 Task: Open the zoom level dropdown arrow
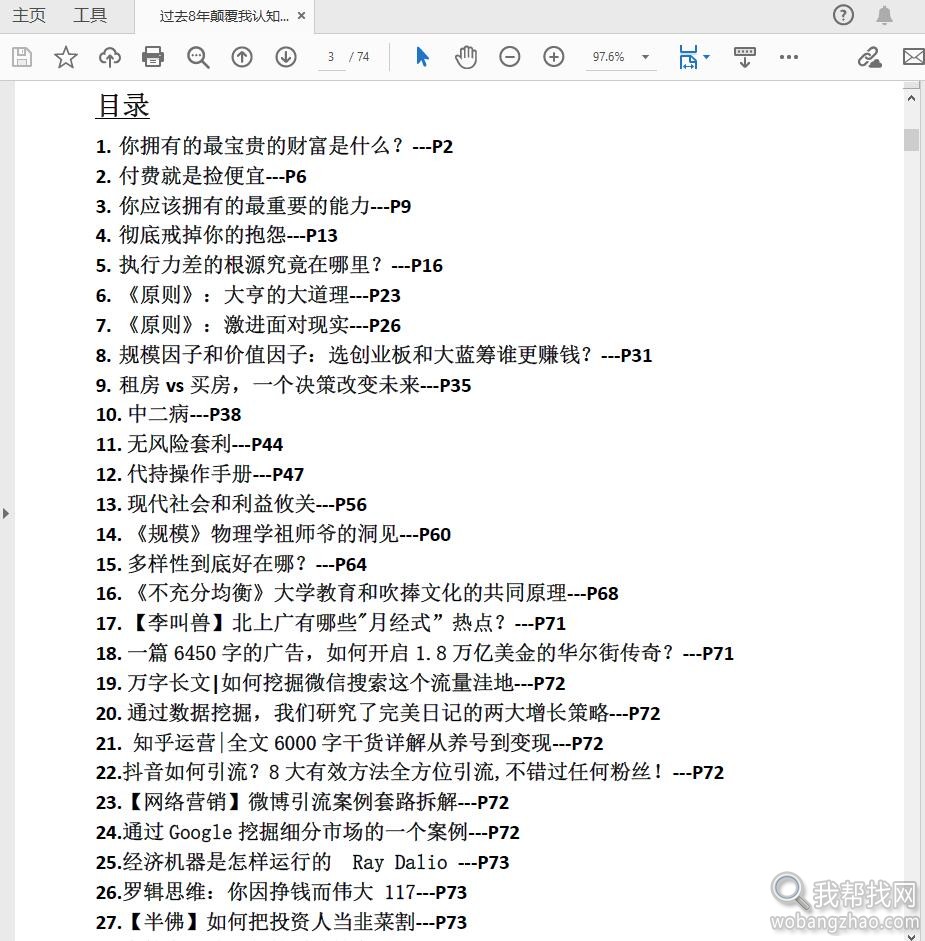point(645,57)
